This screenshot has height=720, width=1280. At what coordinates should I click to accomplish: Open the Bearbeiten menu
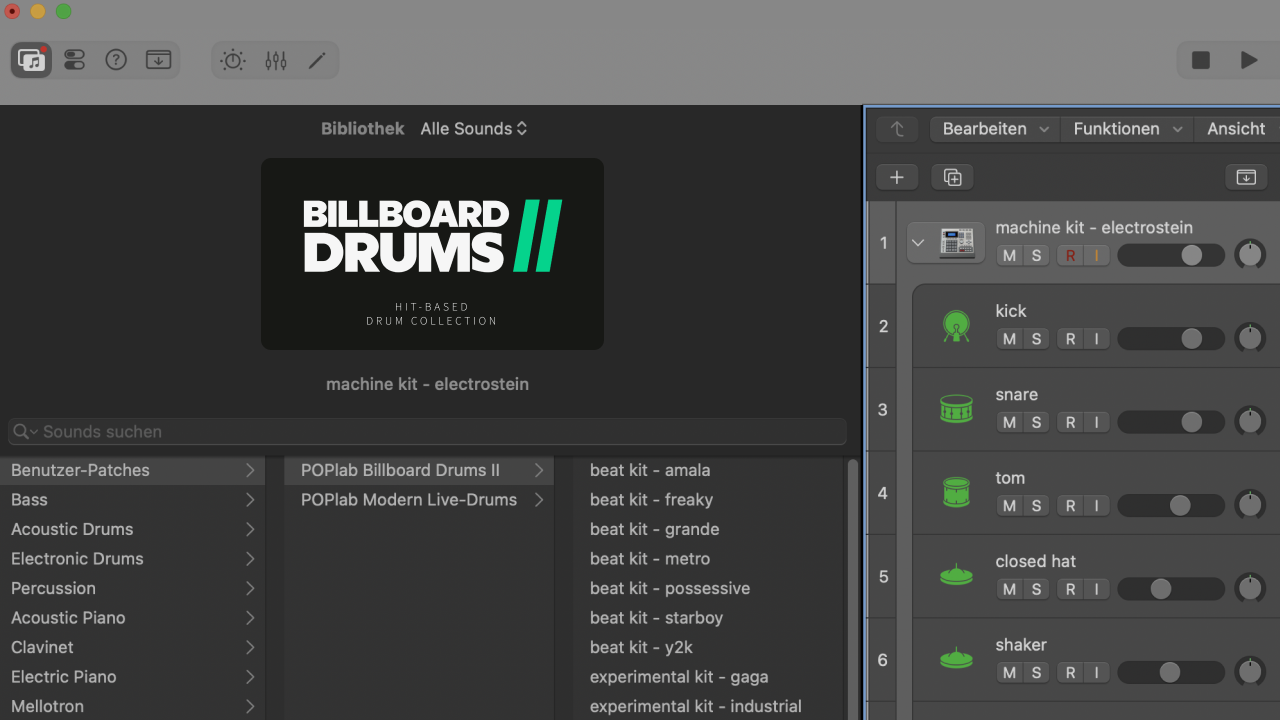995,129
